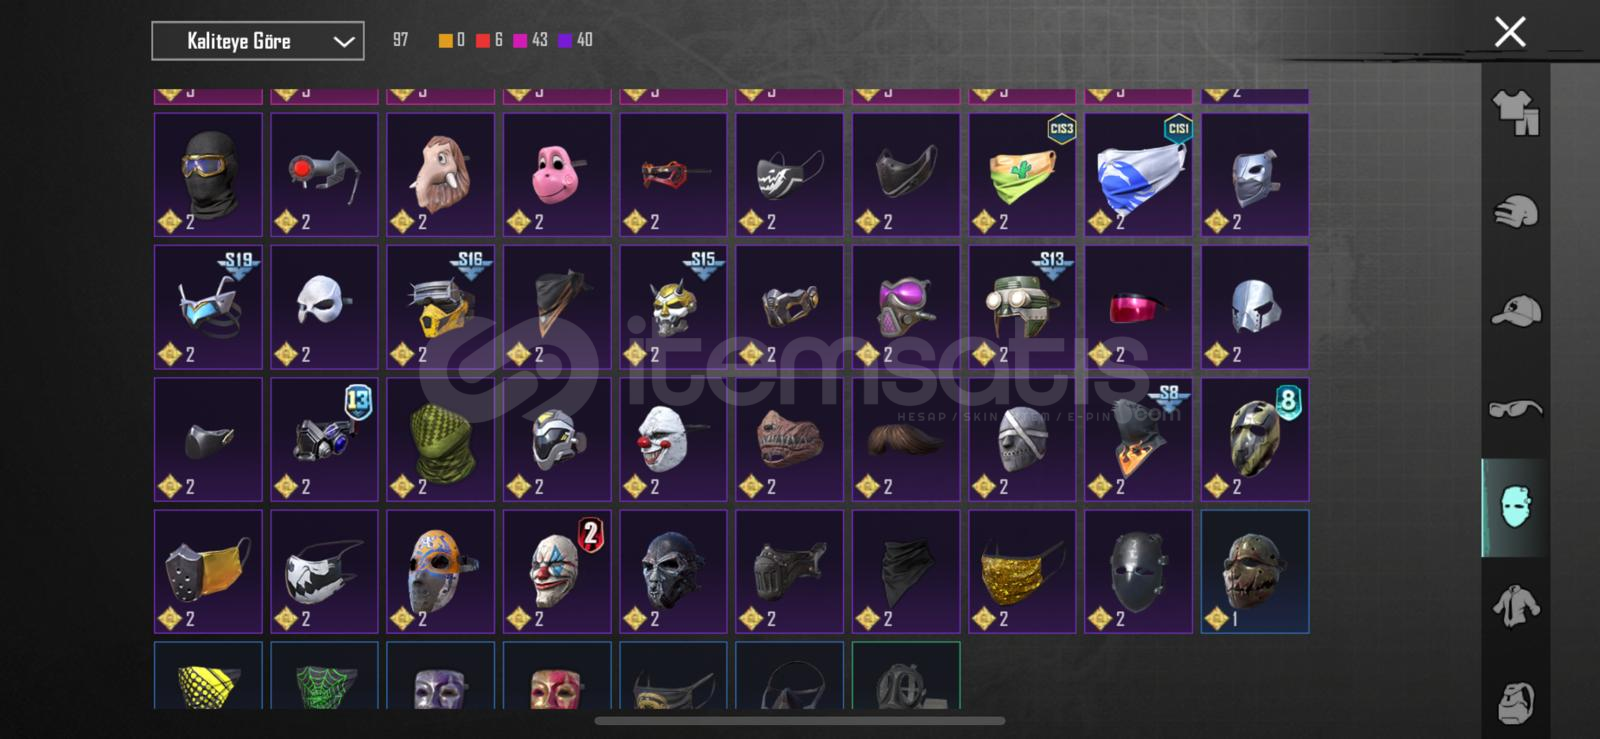1600x739 pixels.
Task: Click the dropdown chevron beside Kaliteye Göre
Action: (343, 42)
